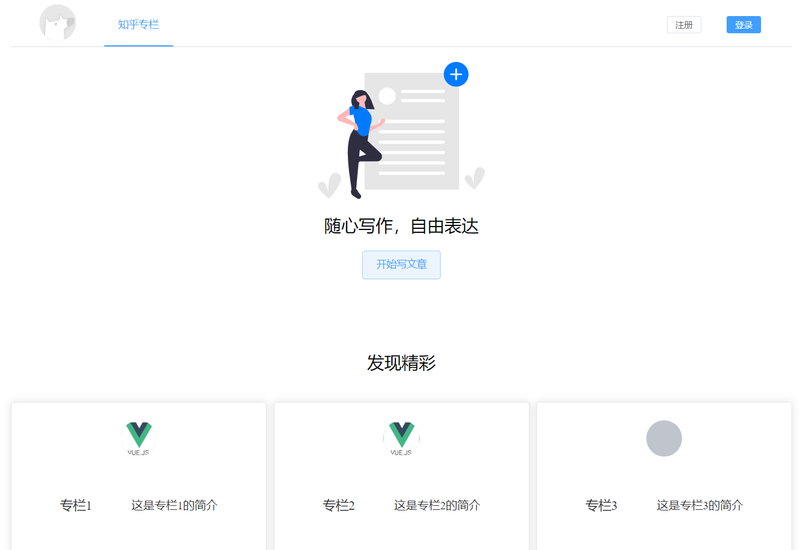Click the gray placeholder avatar of 专栏3
The width and height of the screenshot is (800, 550).
point(664,438)
